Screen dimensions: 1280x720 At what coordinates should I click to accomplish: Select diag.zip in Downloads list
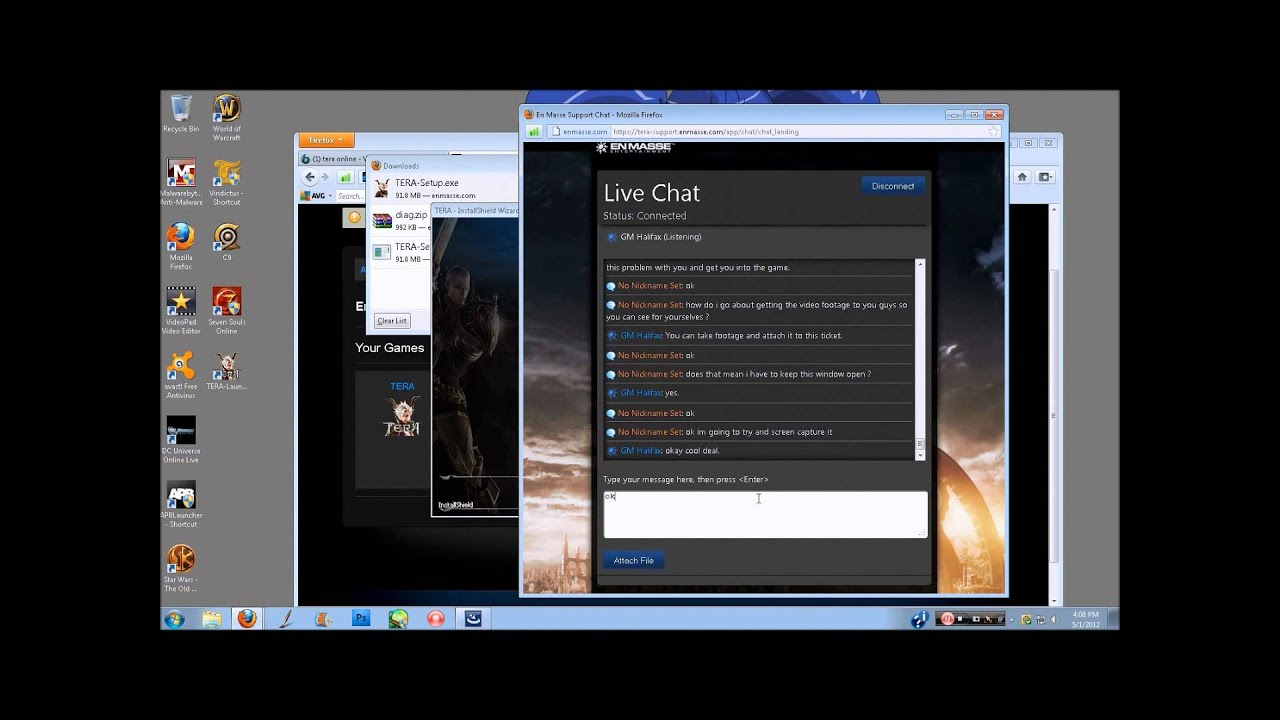tap(400, 220)
